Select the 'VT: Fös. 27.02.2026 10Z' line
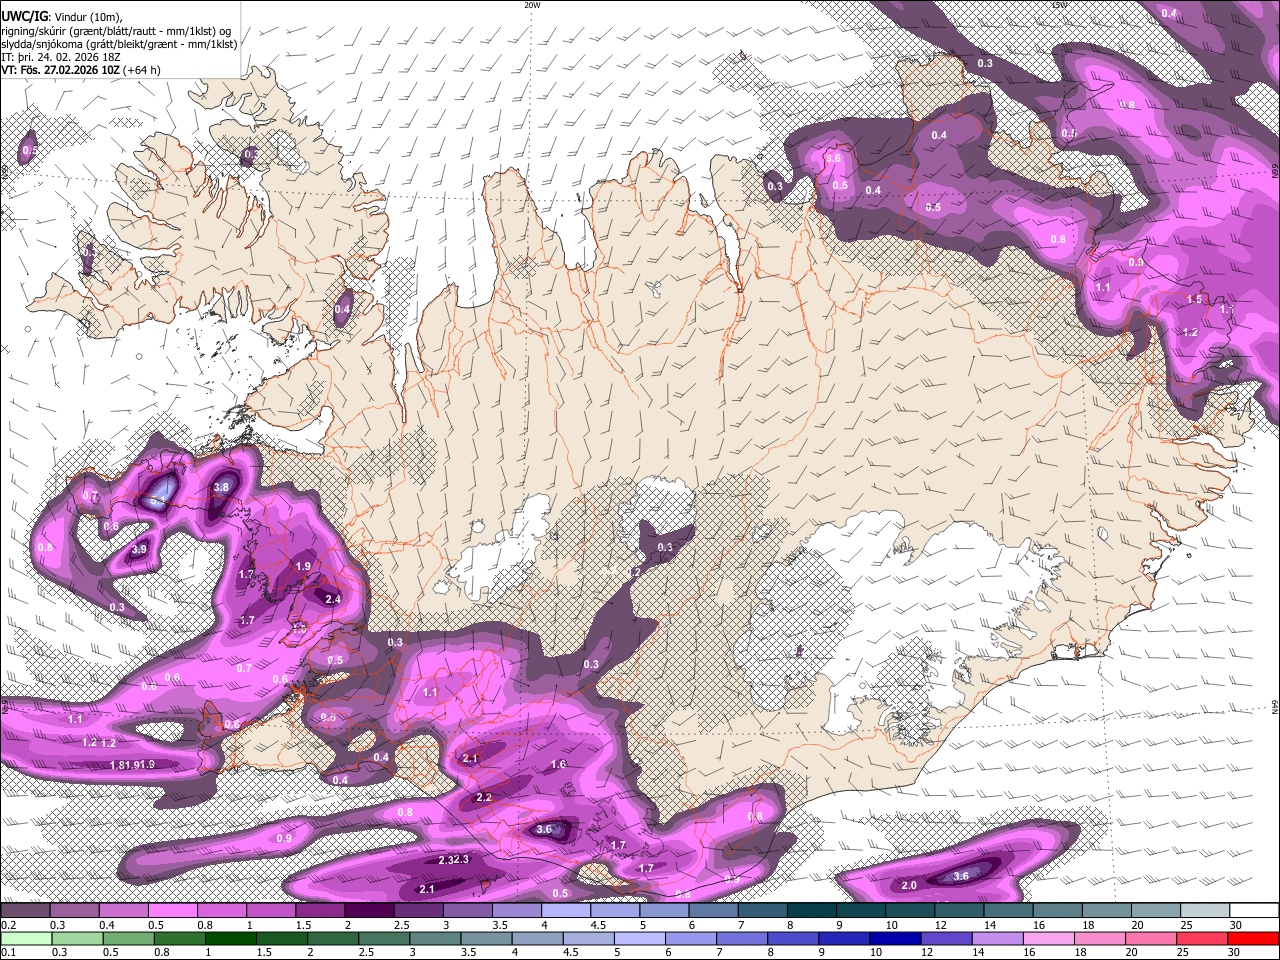 coord(60,70)
